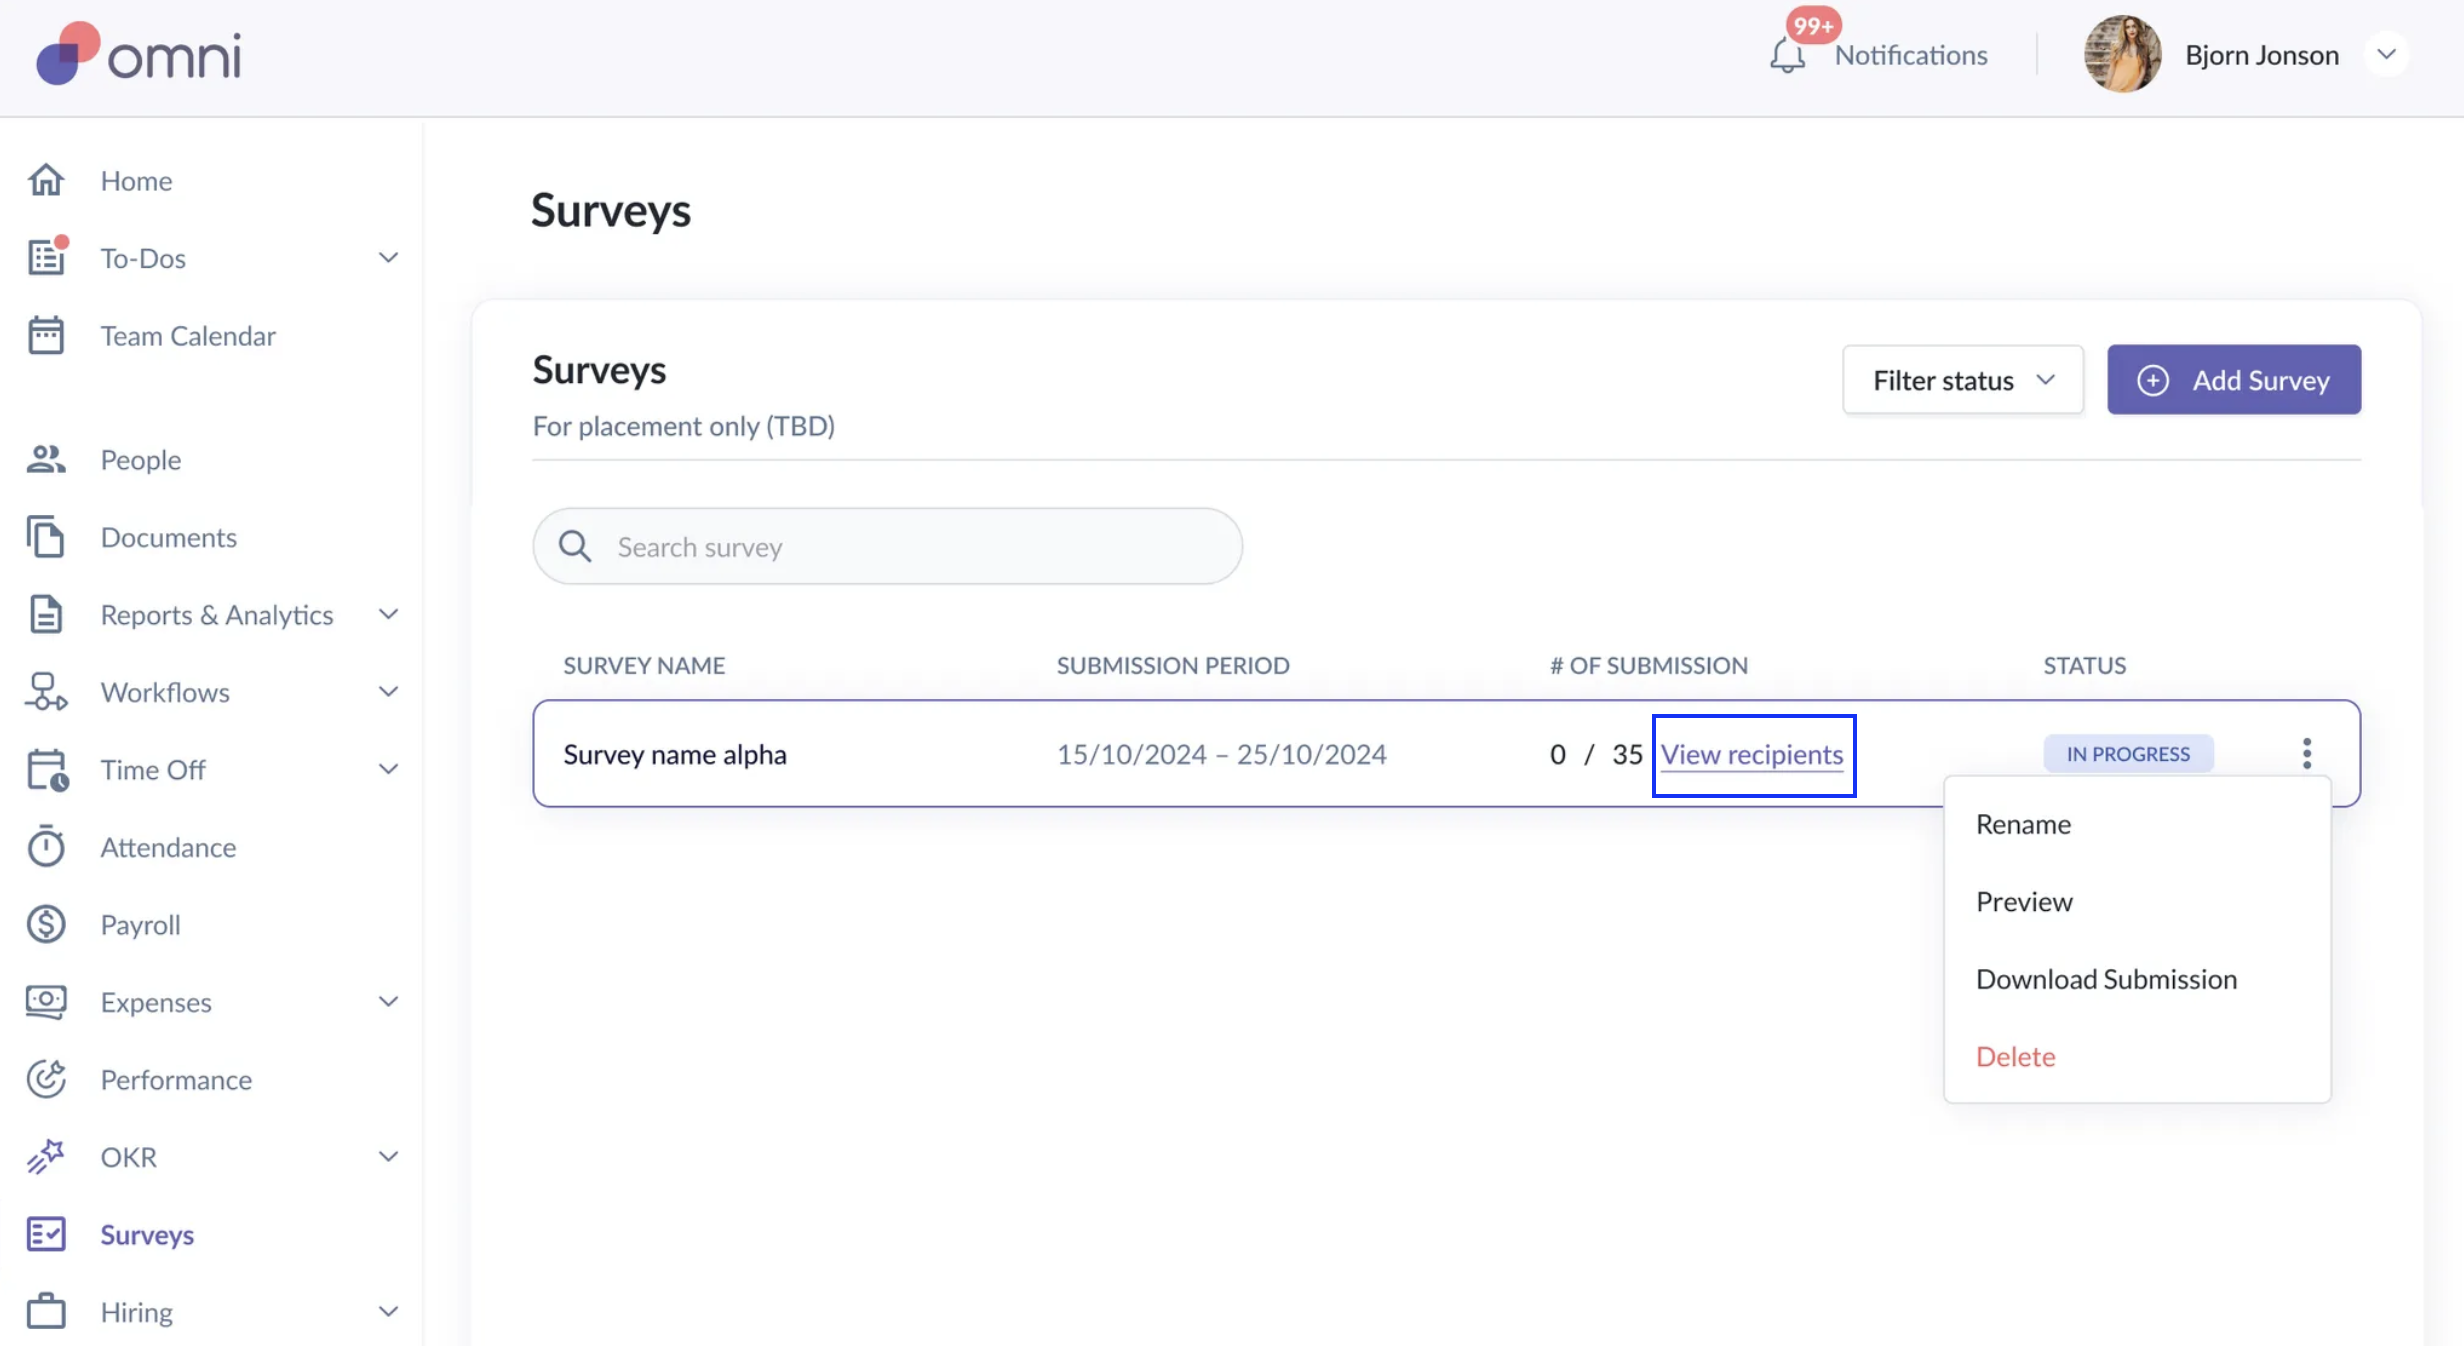Viewport: 2464px width, 1346px height.
Task: Expand the Time Off section chevron
Action: click(388, 770)
